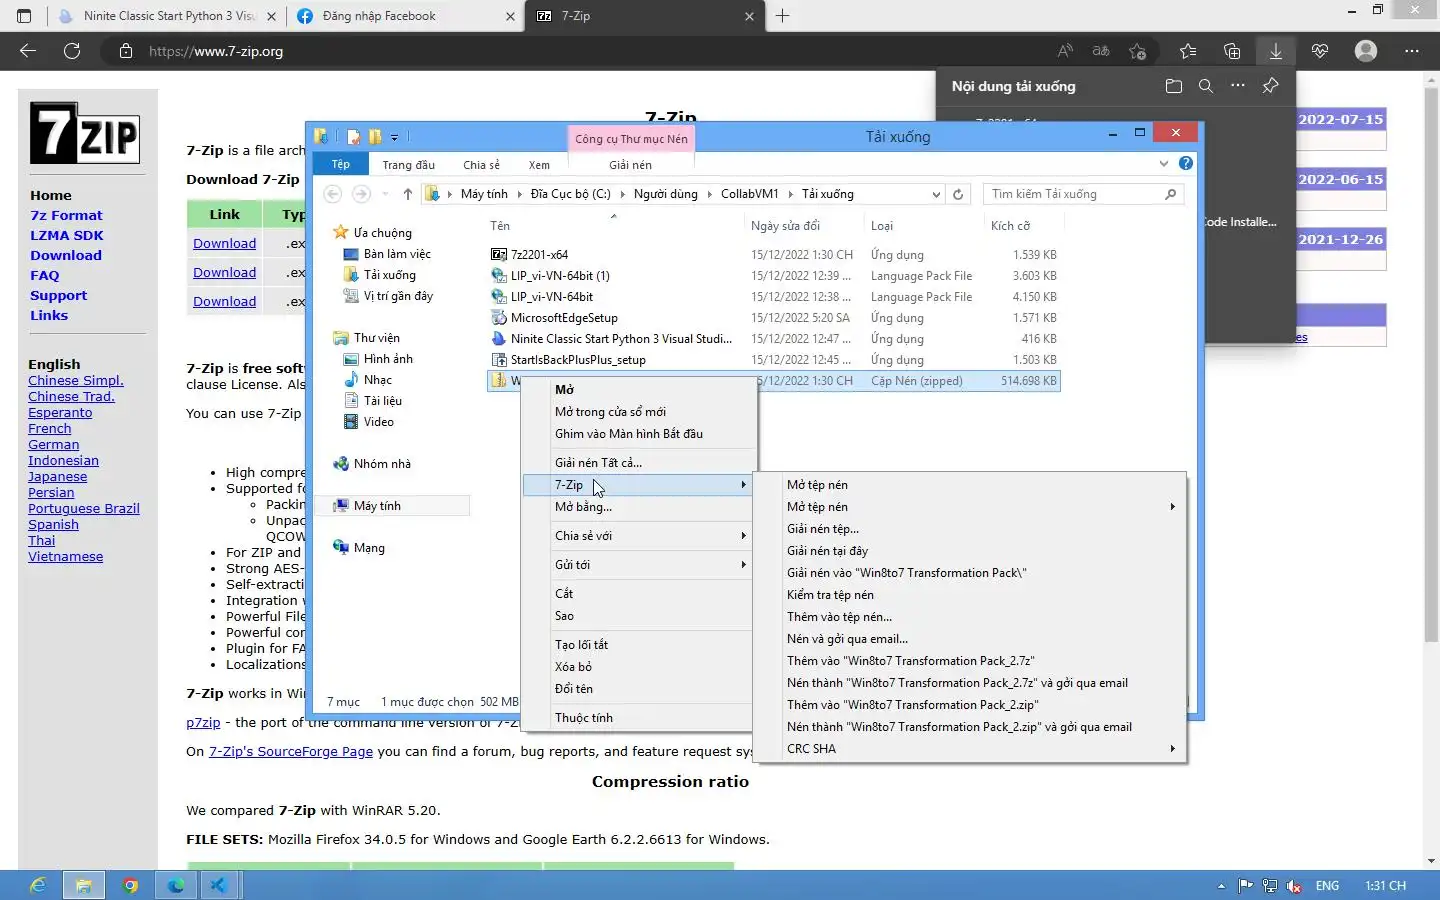Sort files by "Ngày sửa đổi" column
Image resolution: width=1440 pixels, height=900 pixels.
pyautogui.click(x=785, y=226)
